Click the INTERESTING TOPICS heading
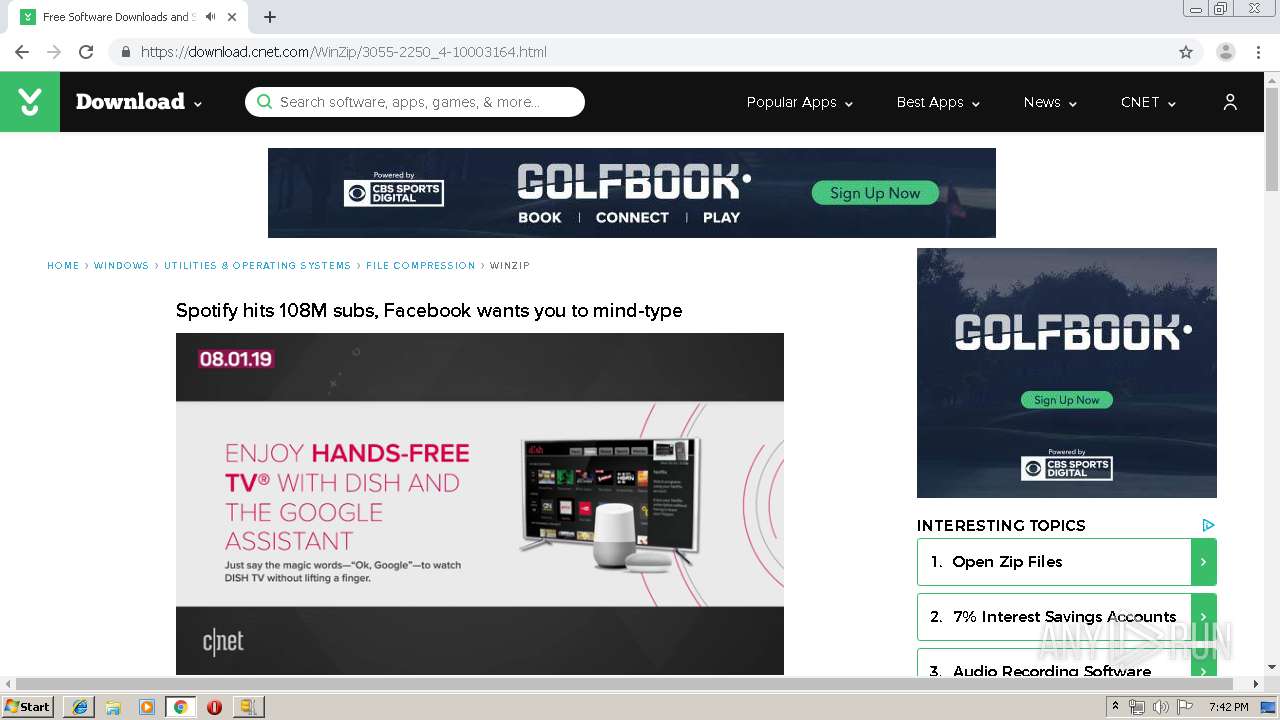This screenshot has width=1280, height=720. click(x=1001, y=525)
